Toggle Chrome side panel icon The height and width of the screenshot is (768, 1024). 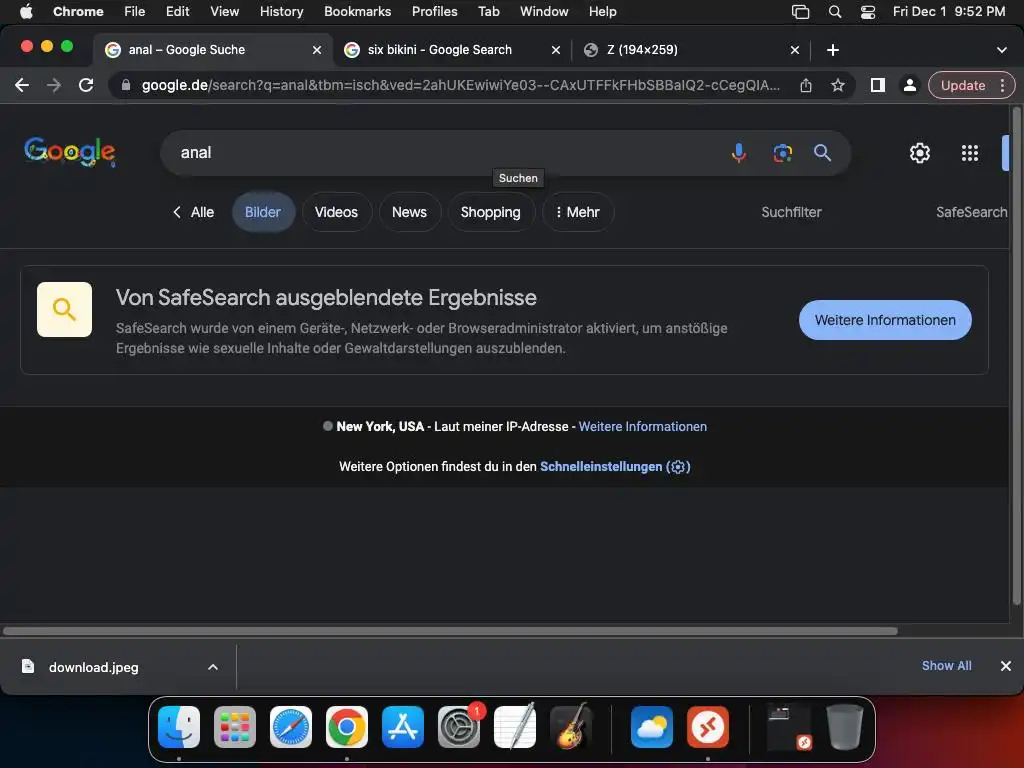[878, 86]
